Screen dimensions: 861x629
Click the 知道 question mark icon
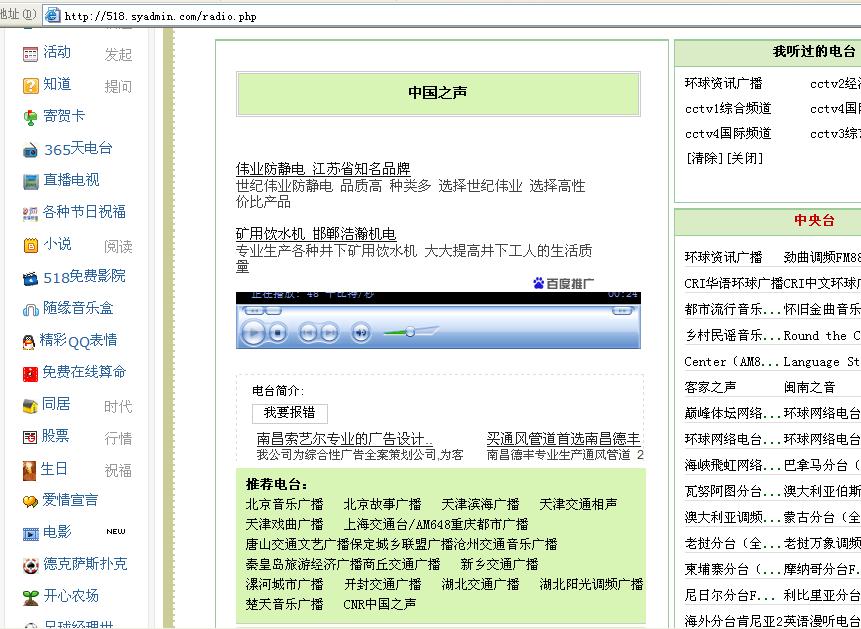30,86
